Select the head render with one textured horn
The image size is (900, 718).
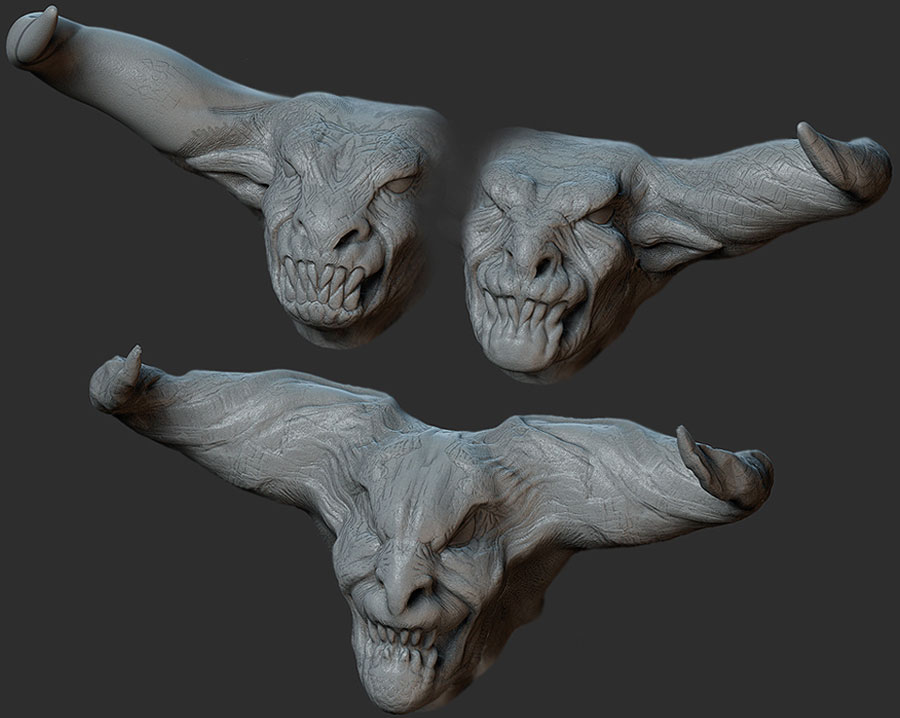[x=677, y=253]
